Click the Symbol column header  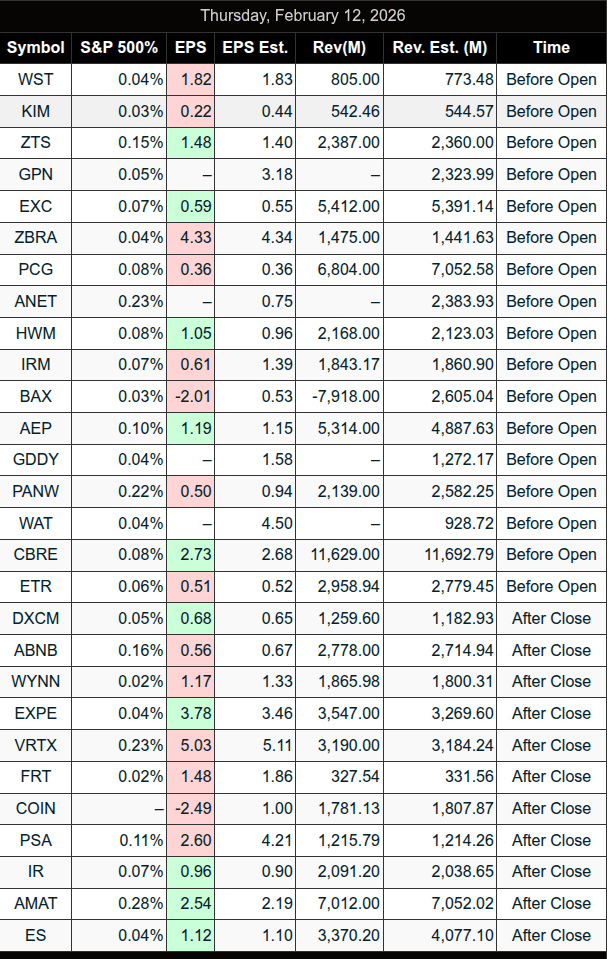click(36, 47)
